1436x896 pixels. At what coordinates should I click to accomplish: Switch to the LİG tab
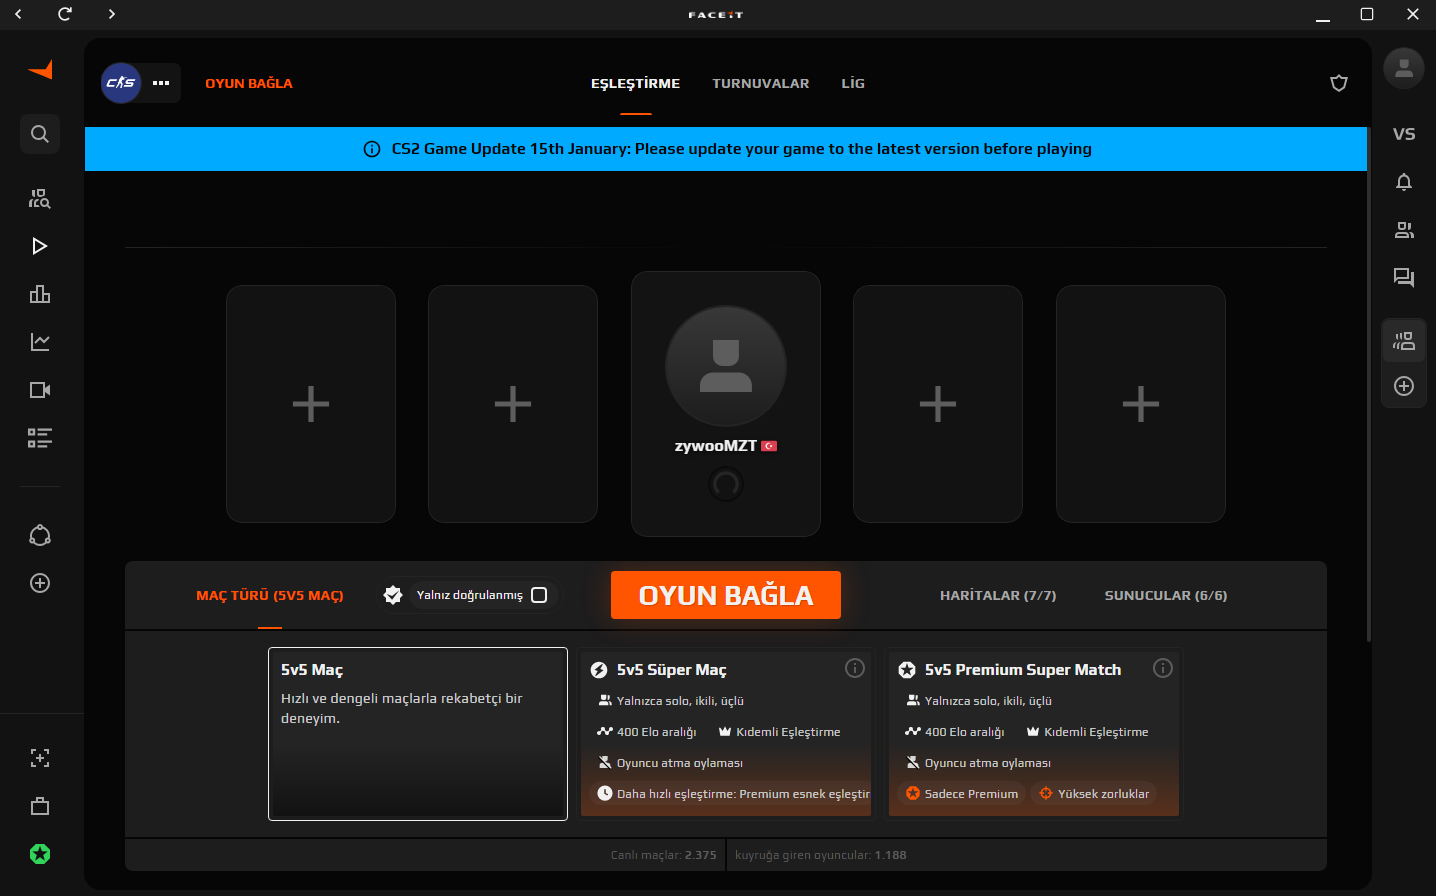pyautogui.click(x=853, y=84)
